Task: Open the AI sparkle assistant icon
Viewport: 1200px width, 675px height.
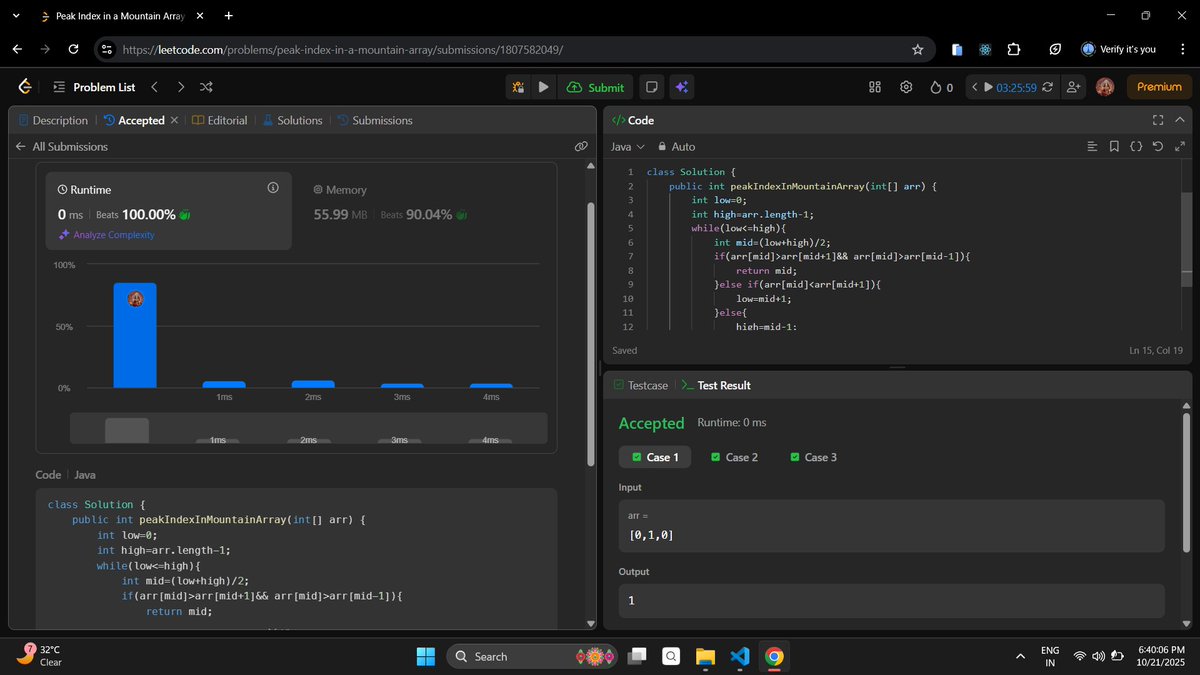Action: pyautogui.click(x=681, y=87)
